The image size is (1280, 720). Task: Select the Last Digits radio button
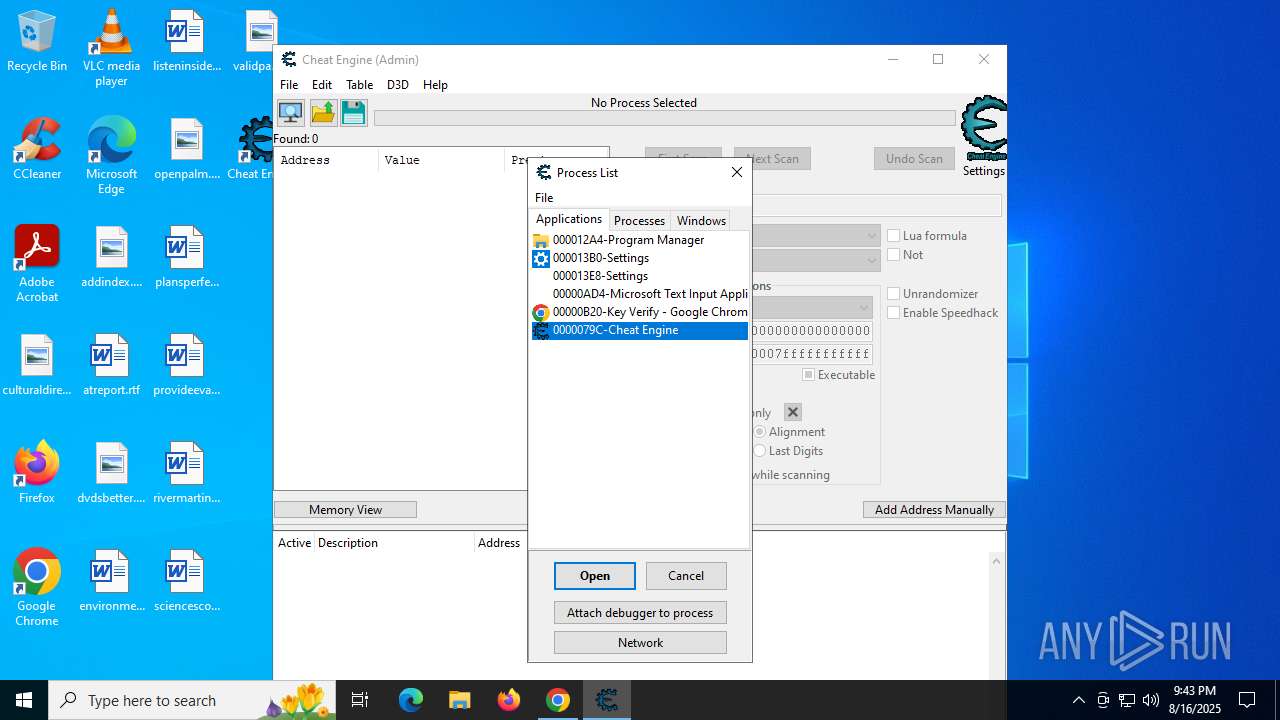(x=760, y=451)
